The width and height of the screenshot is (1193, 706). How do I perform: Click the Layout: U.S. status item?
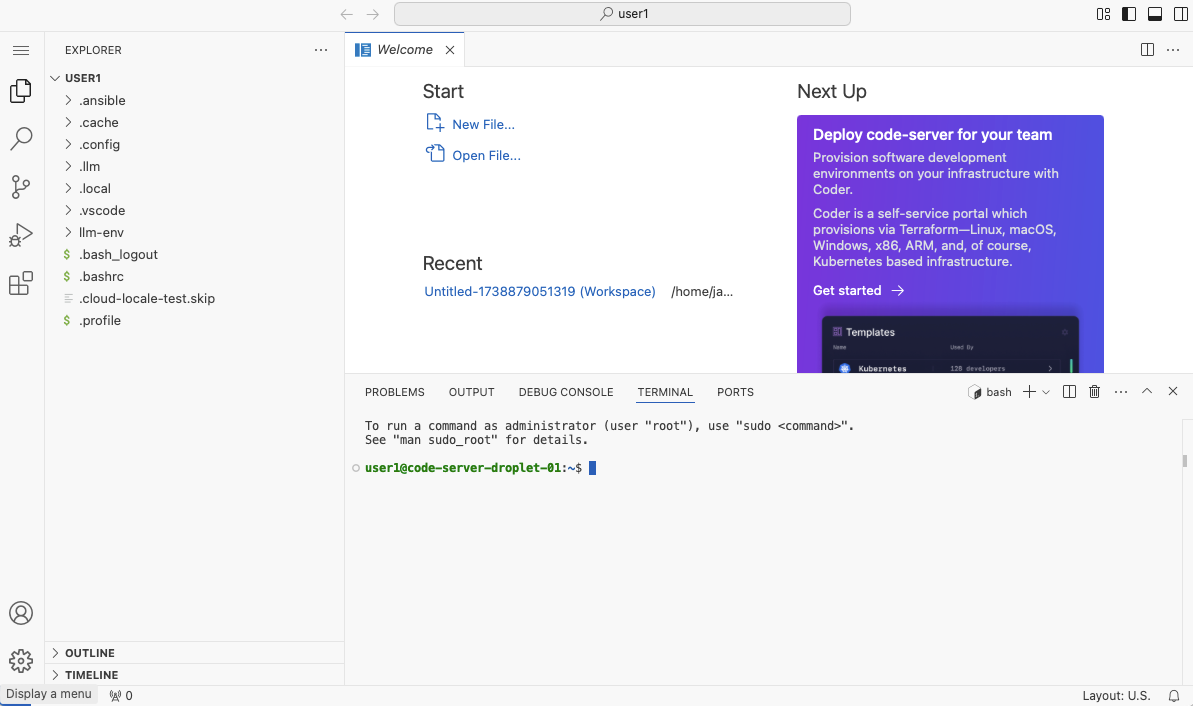tap(1116, 695)
